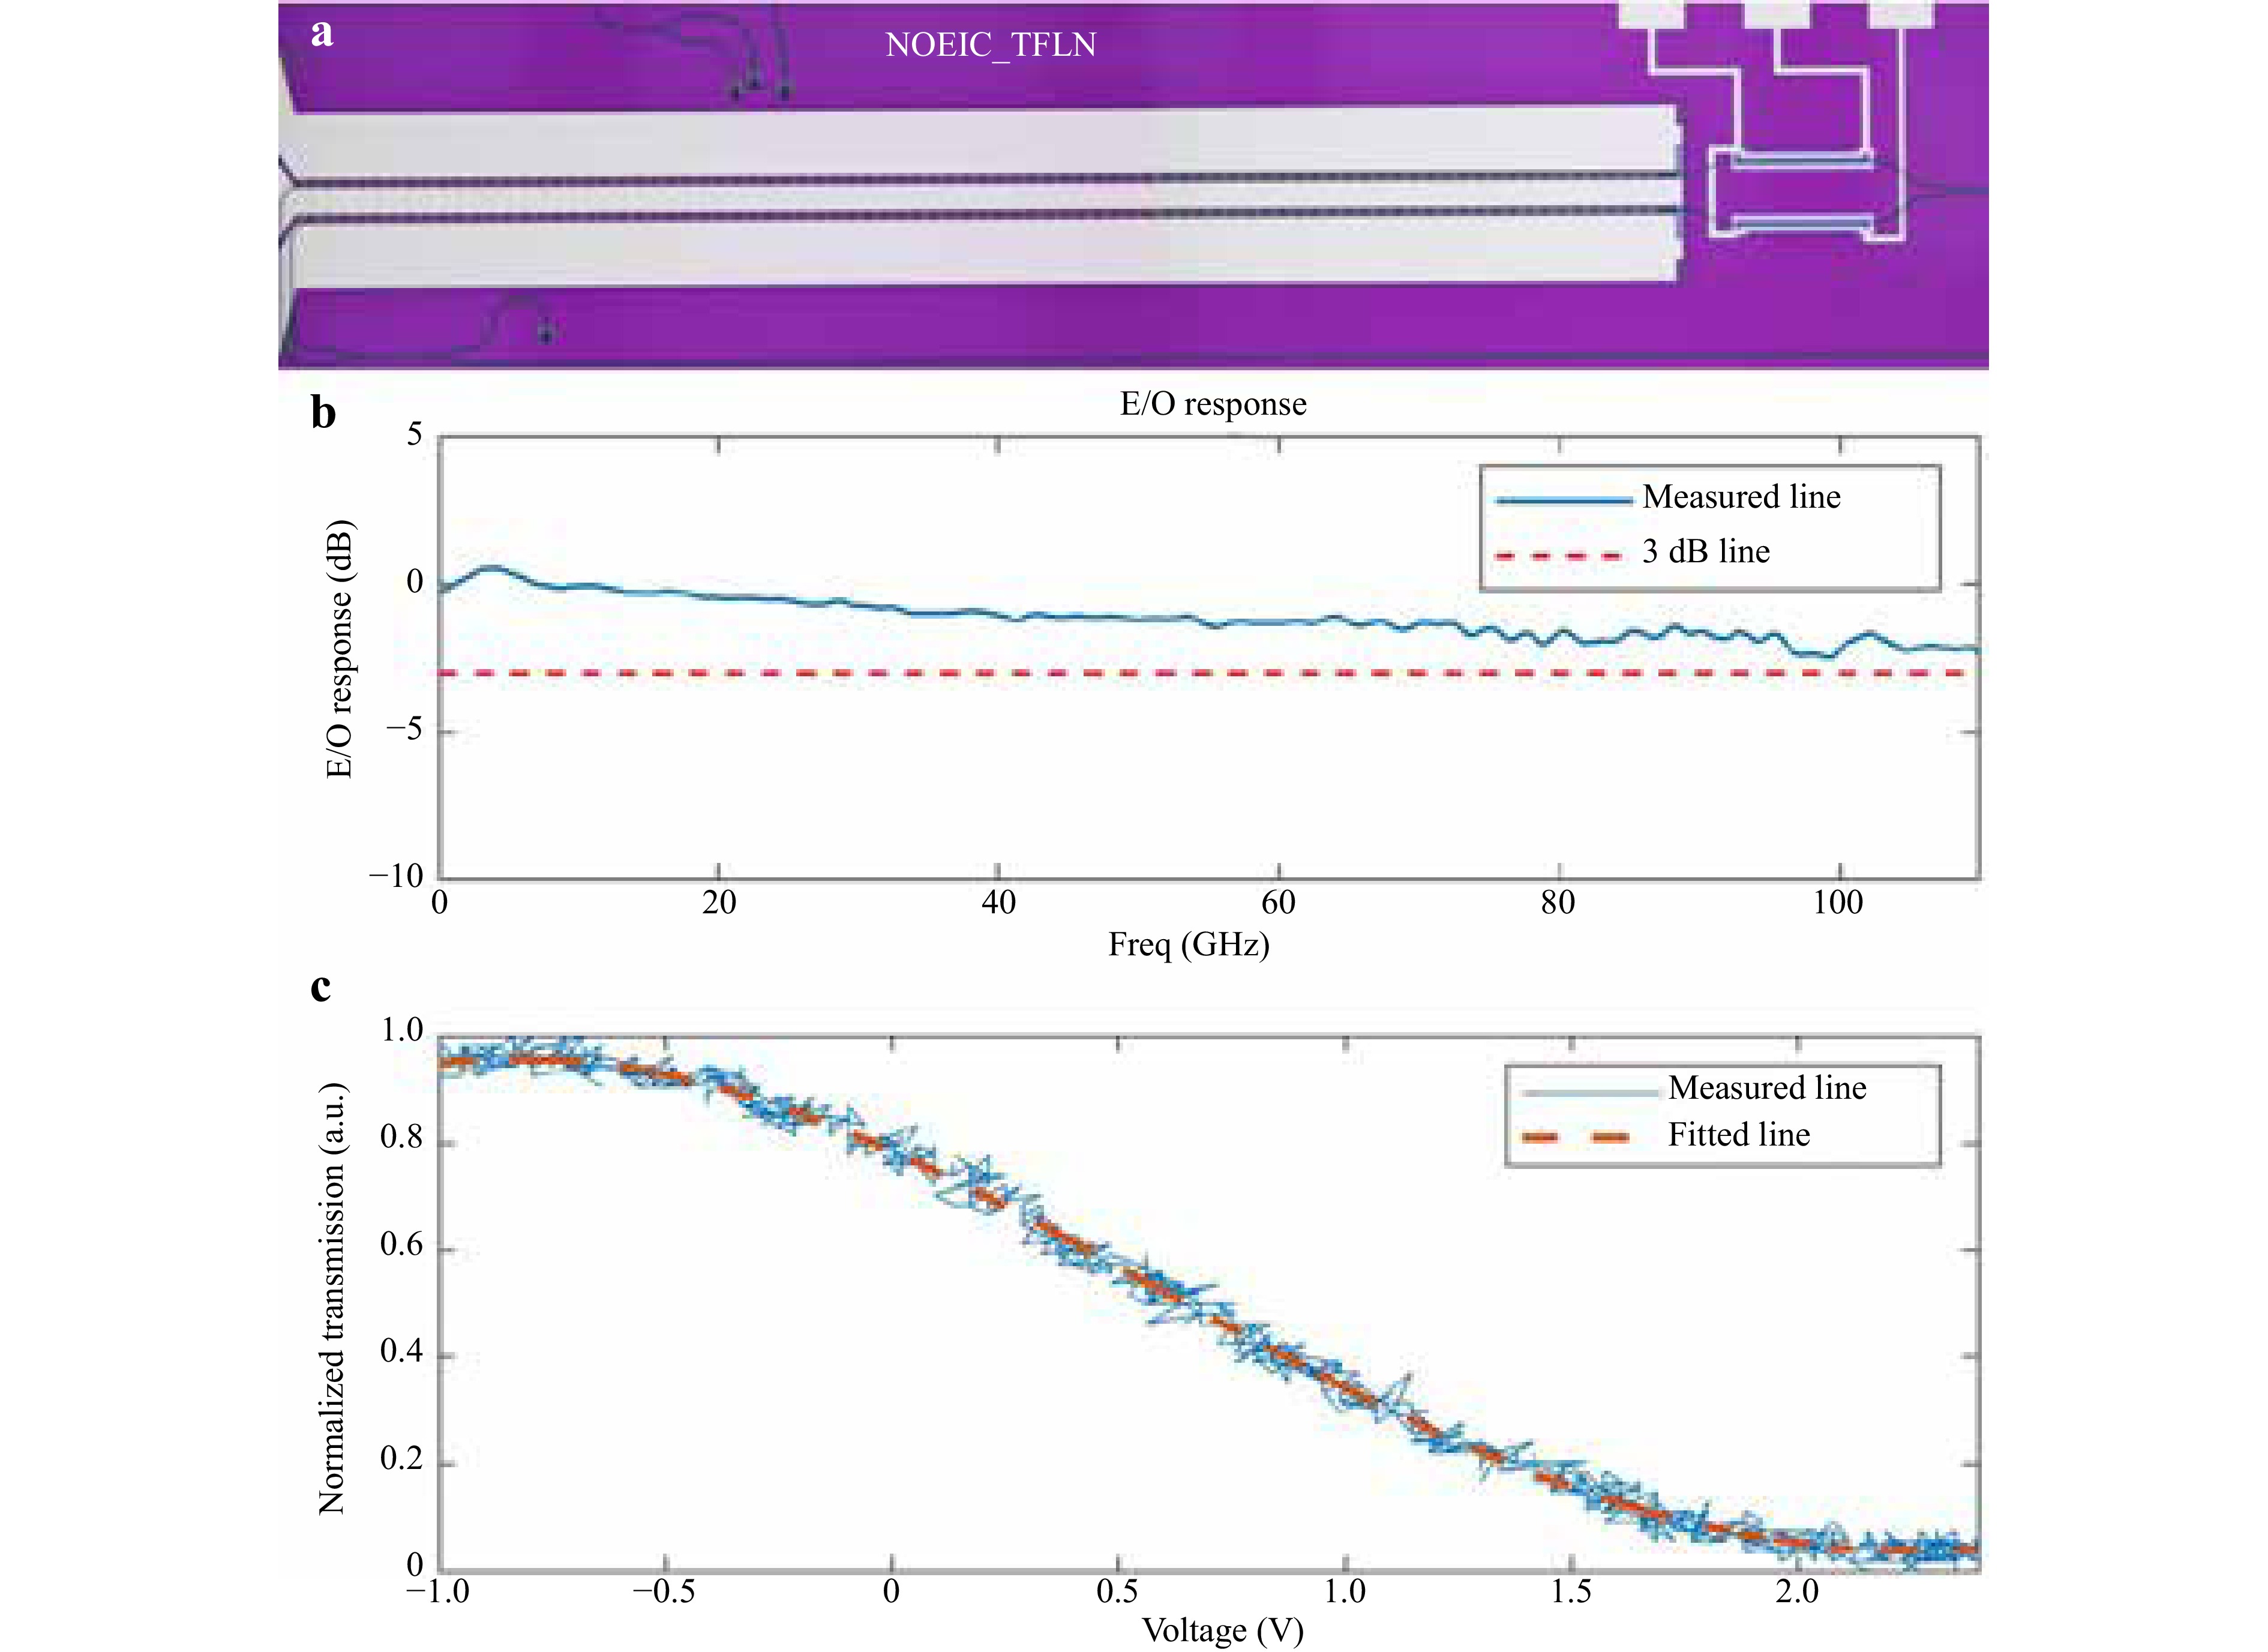Click the NOEIC_TFLN chip label
This screenshot has height=1652, width=2268.
pyautogui.click(x=990, y=45)
